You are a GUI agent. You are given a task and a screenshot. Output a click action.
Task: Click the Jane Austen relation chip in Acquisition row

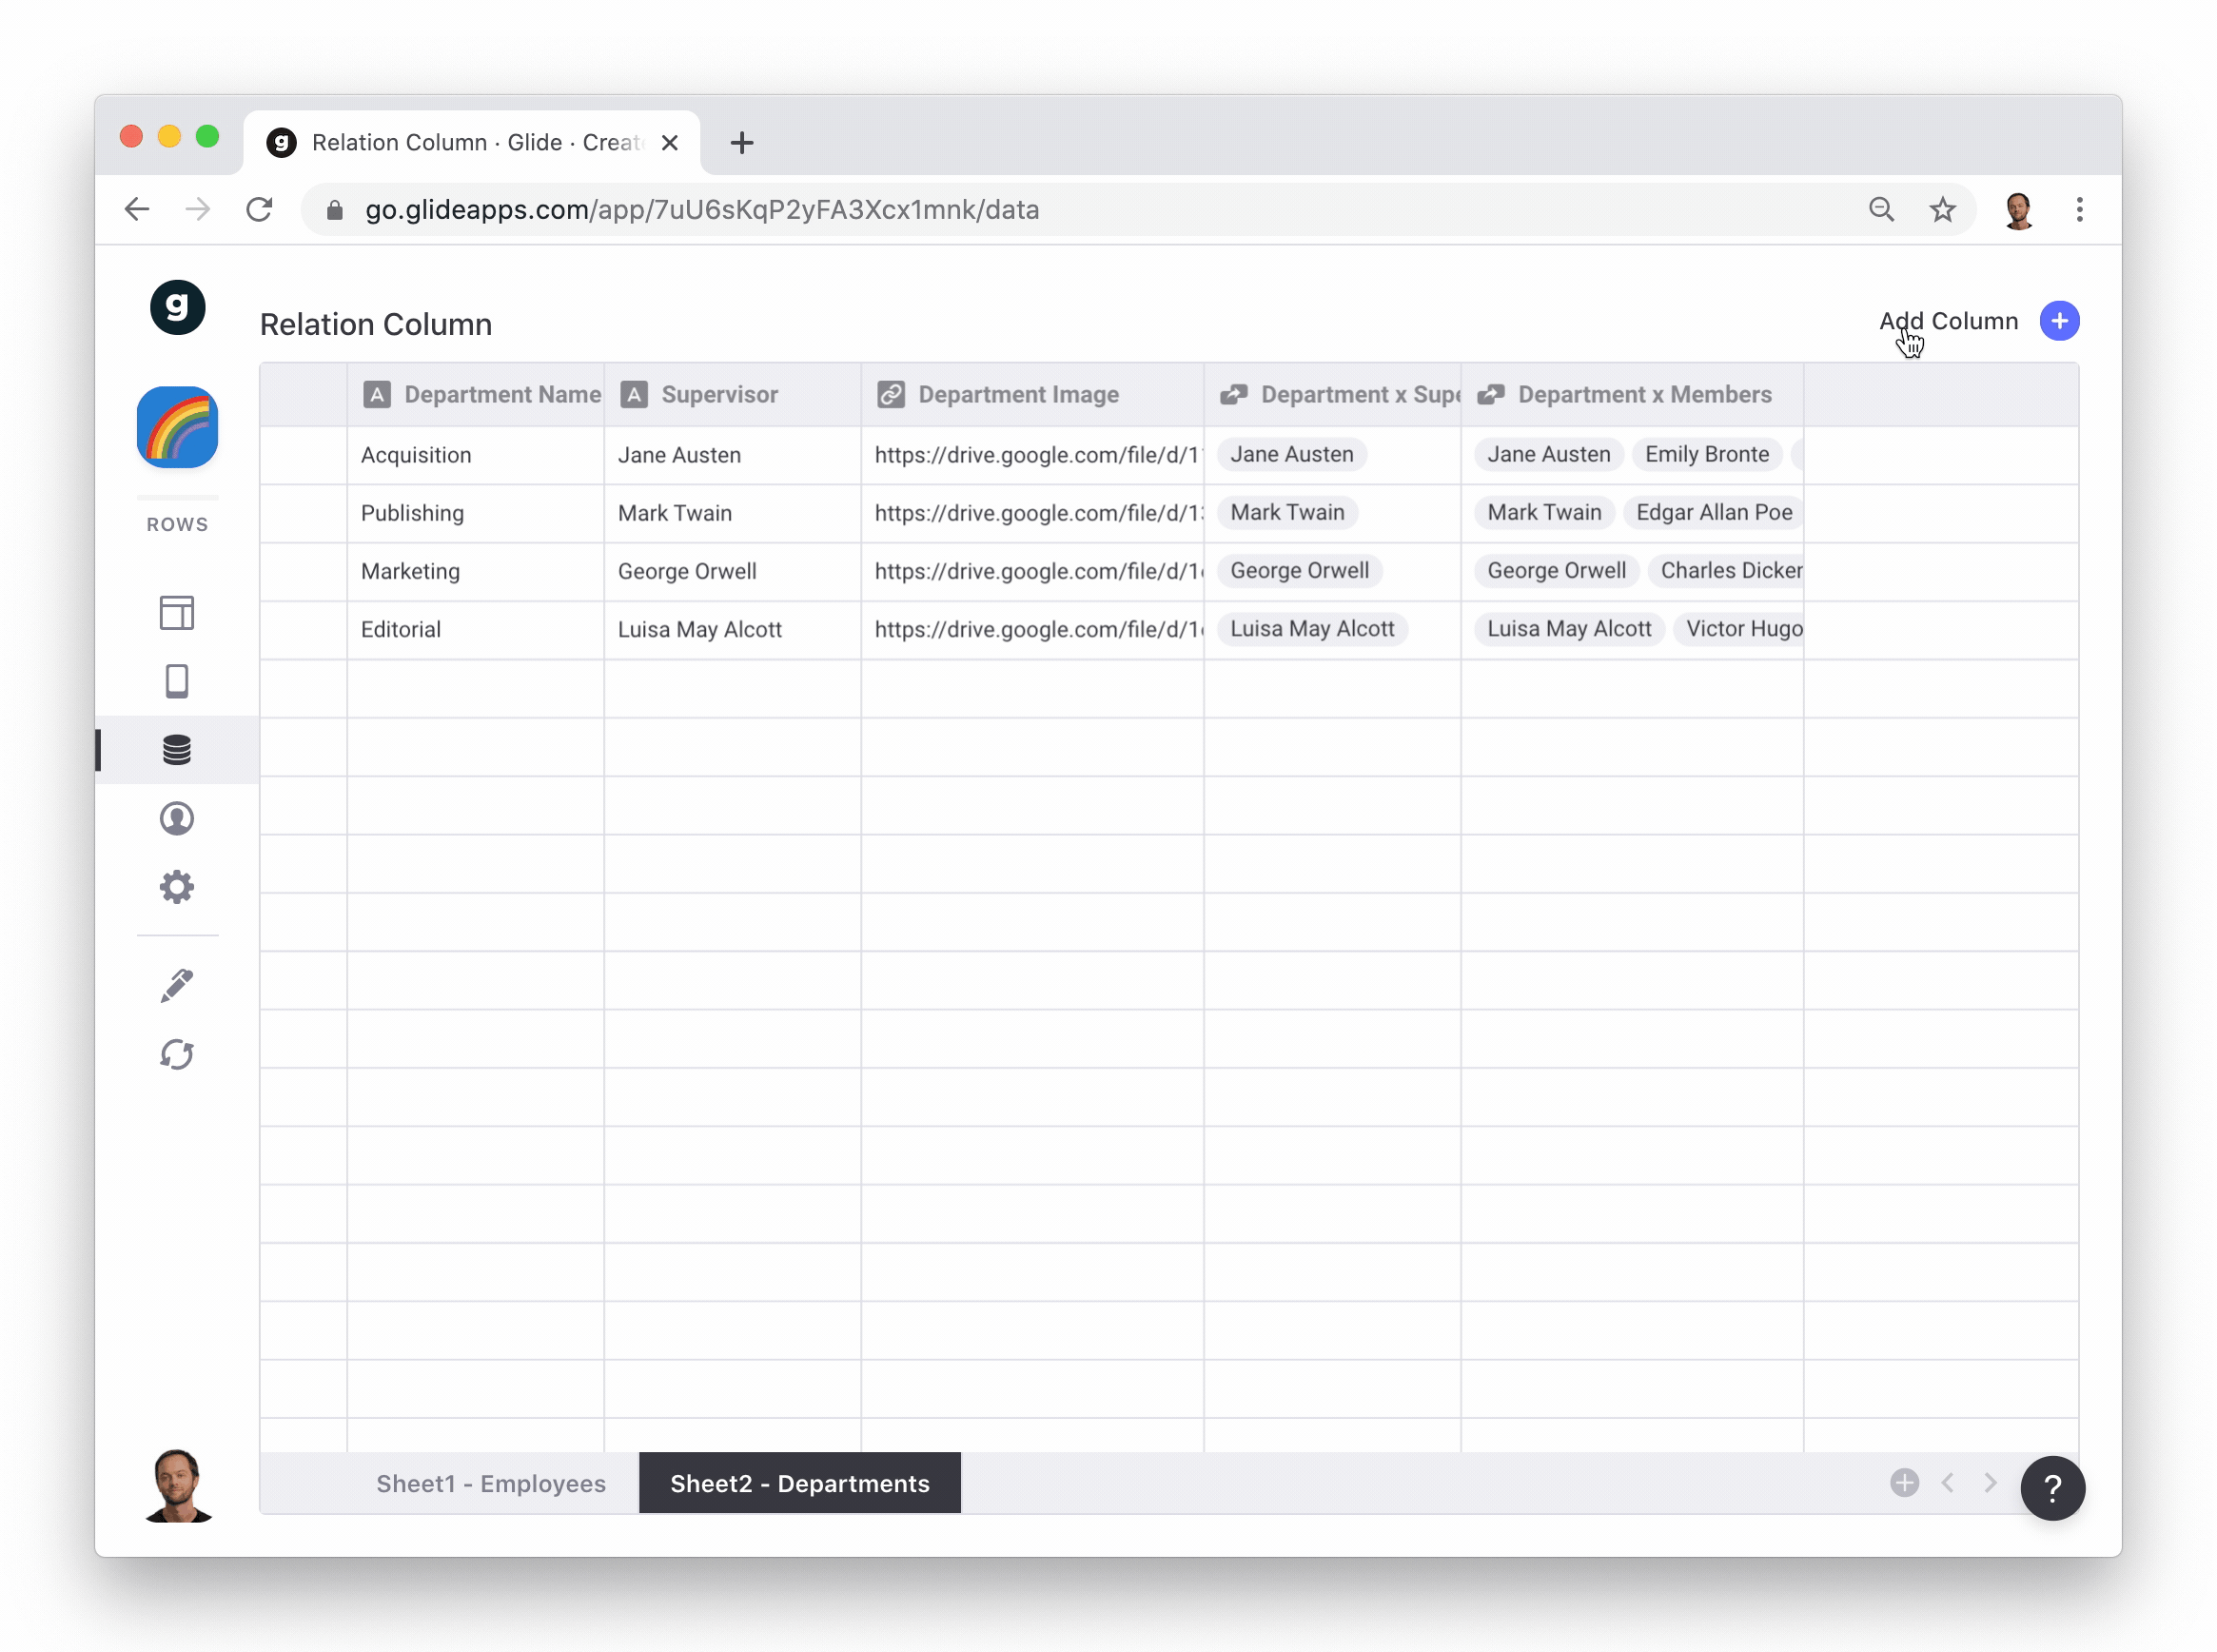tap(1291, 455)
